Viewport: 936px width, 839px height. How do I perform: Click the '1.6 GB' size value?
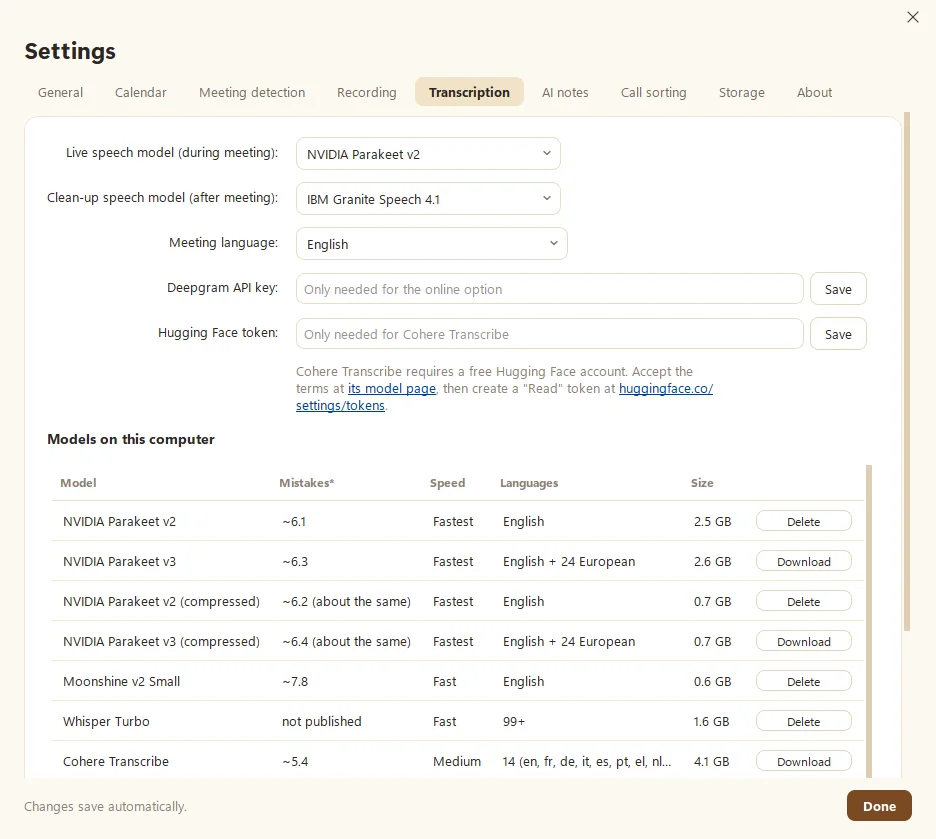[x=712, y=721]
